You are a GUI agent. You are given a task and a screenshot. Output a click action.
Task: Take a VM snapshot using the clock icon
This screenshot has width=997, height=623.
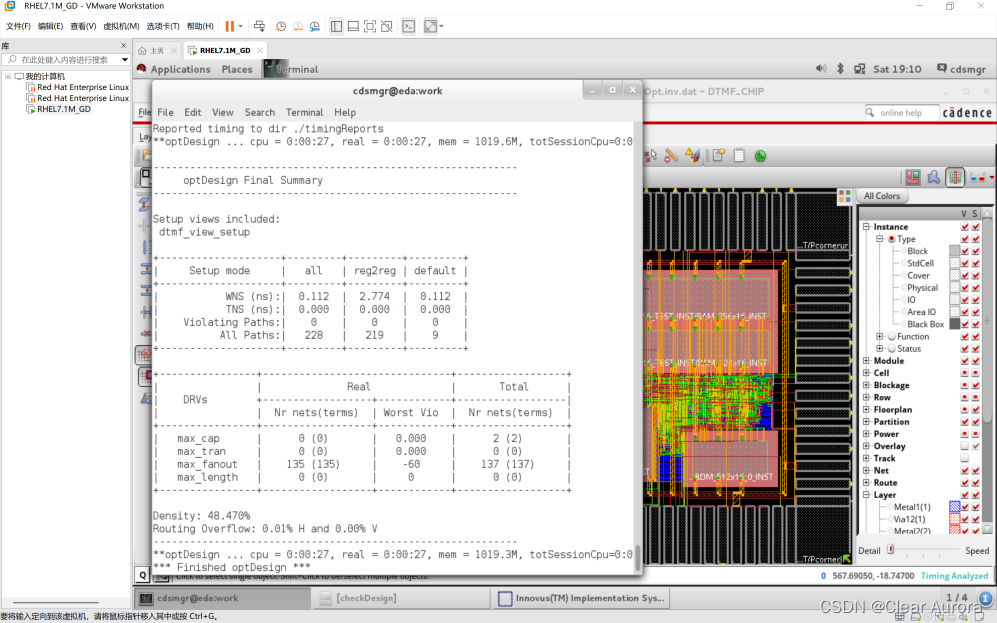(x=281, y=26)
